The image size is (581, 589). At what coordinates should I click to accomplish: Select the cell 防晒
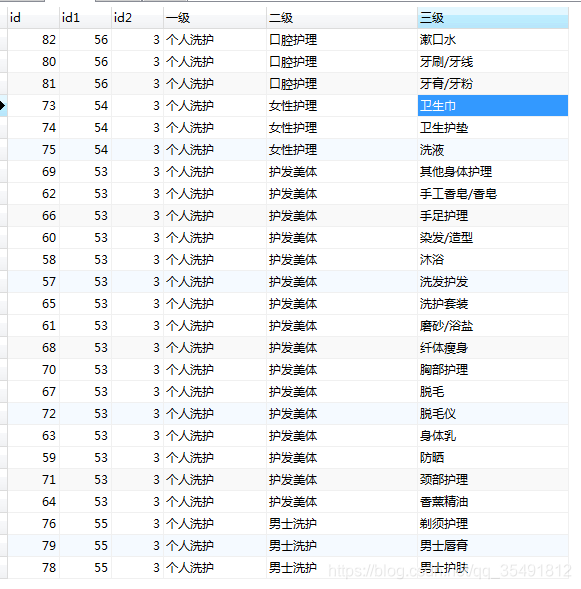(x=493, y=458)
